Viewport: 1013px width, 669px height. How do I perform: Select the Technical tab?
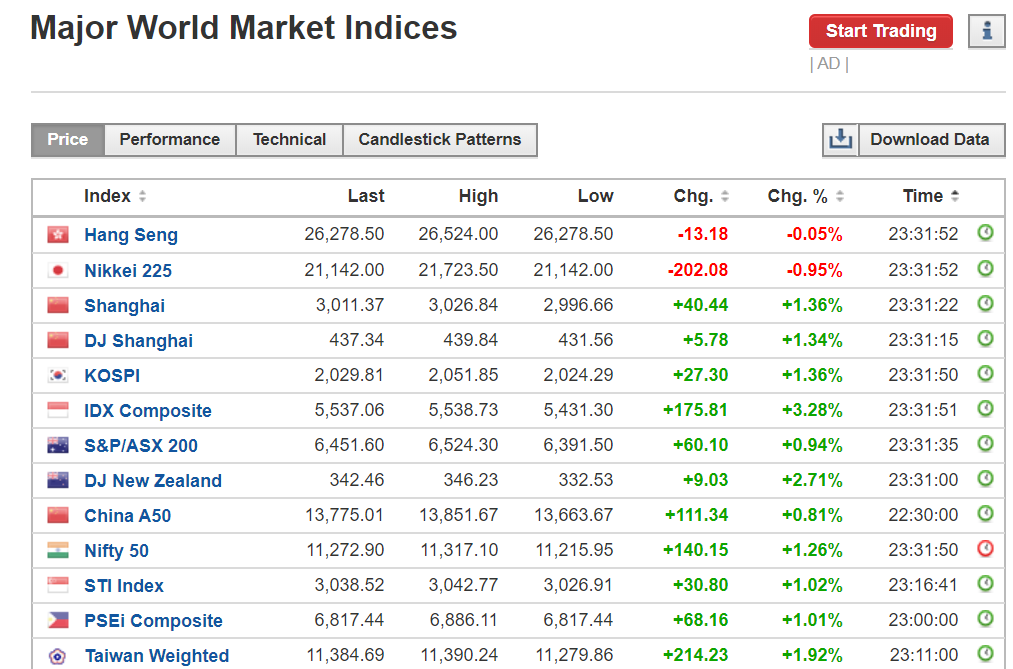pos(289,139)
